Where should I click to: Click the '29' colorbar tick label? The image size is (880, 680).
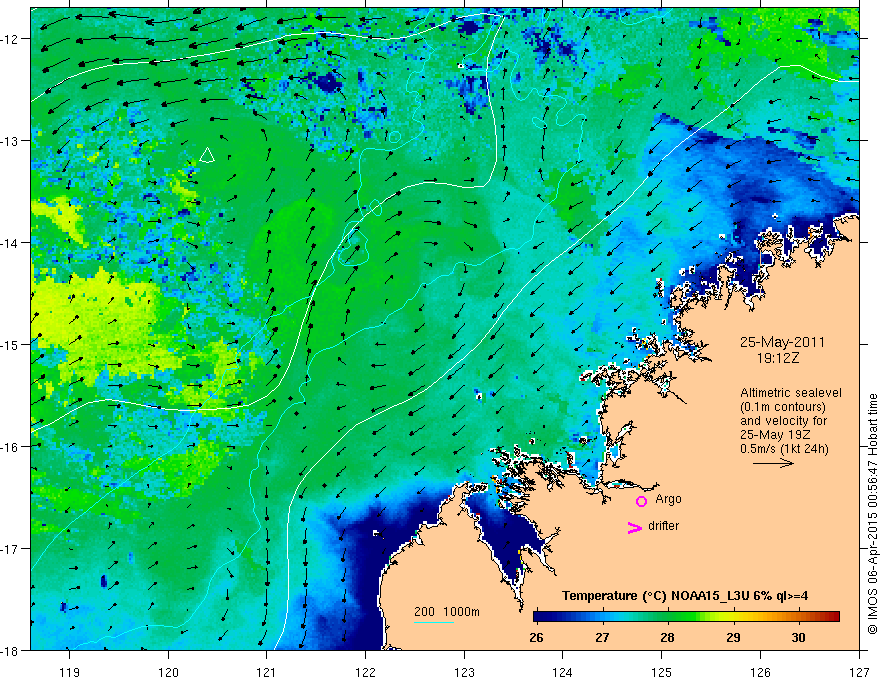point(733,637)
